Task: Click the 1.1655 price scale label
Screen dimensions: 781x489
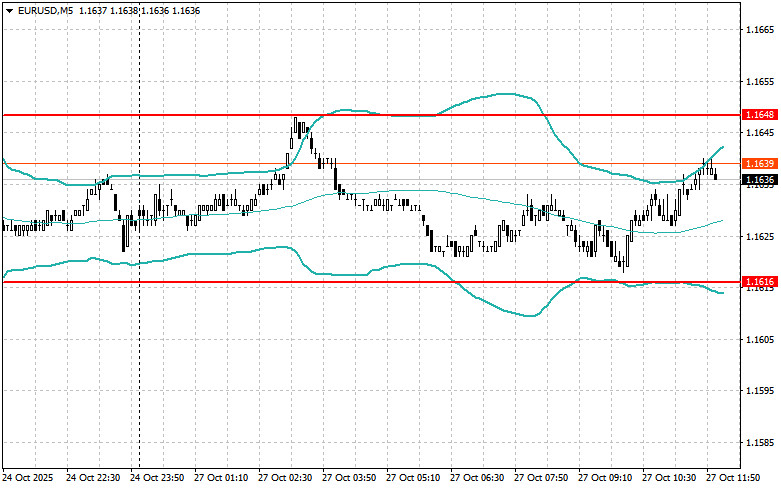Action: pos(760,81)
